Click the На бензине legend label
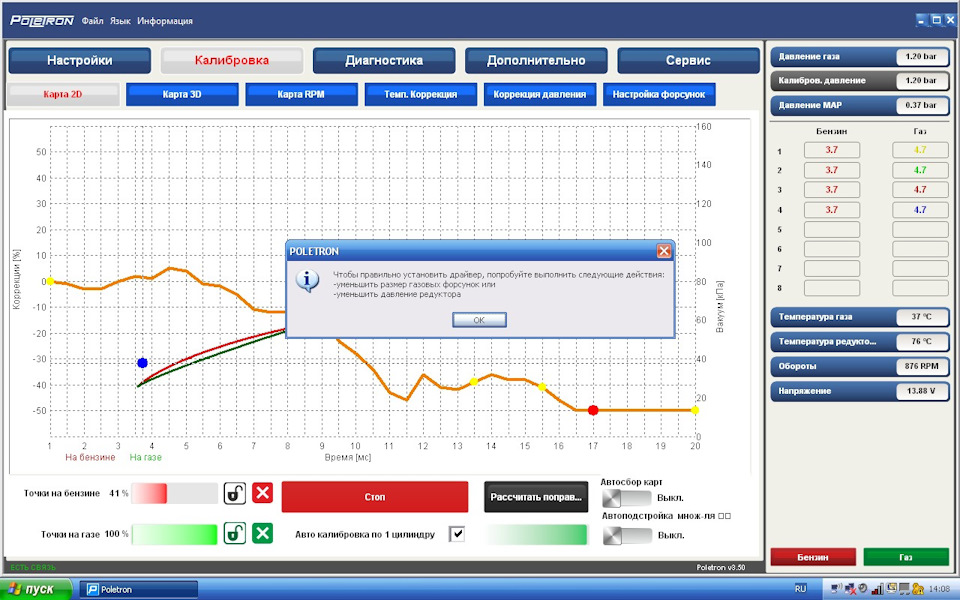This screenshot has height=600, width=960. 90,457
